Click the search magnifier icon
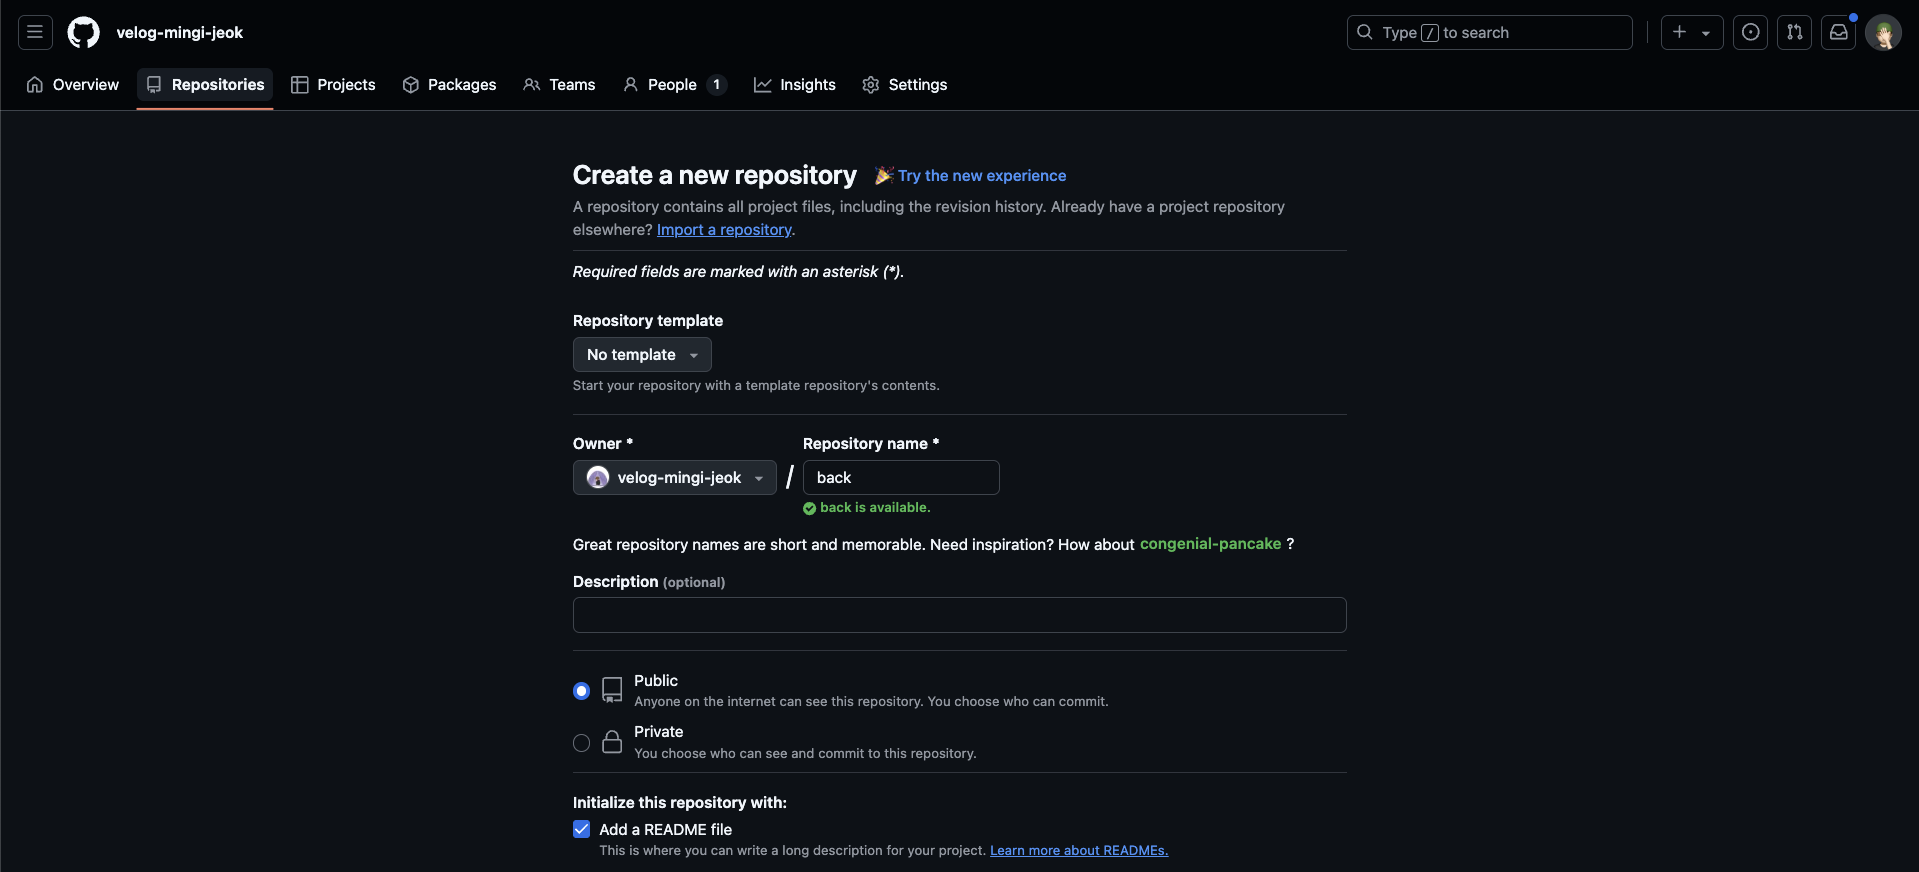The height and width of the screenshot is (872, 1919). [1364, 32]
